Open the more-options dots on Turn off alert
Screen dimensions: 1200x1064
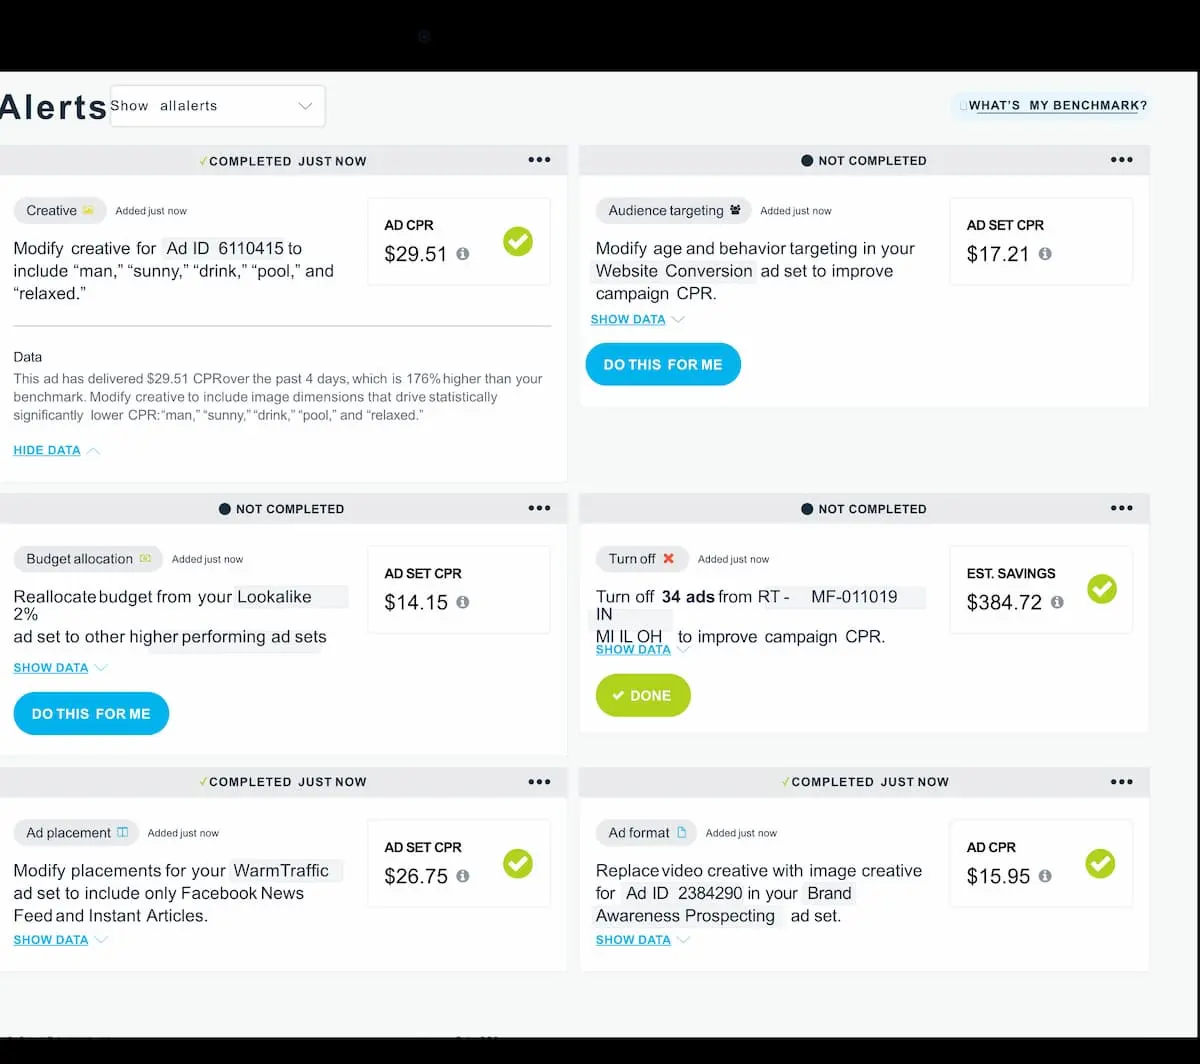point(1121,508)
